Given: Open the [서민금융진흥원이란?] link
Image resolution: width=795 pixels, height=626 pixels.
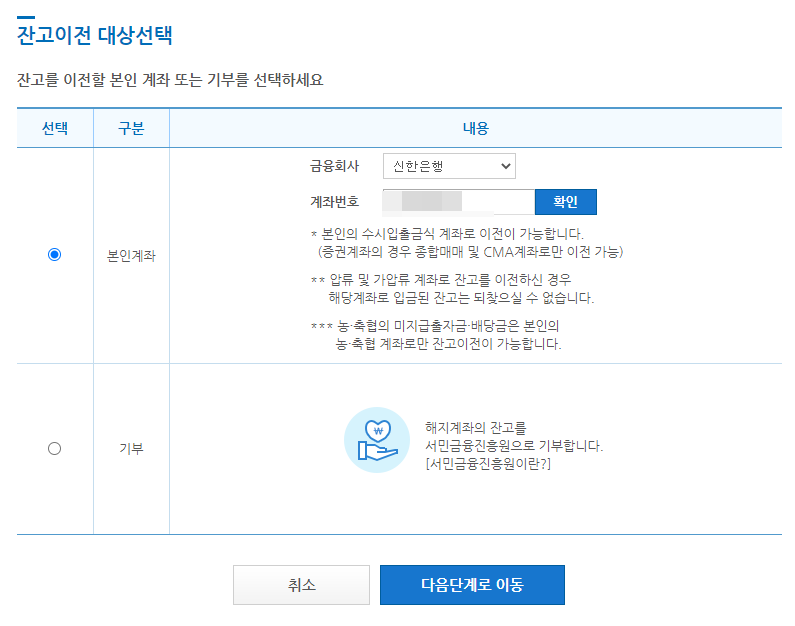Looking at the screenshot, I should pyautogui.click(x=488, y=464).
